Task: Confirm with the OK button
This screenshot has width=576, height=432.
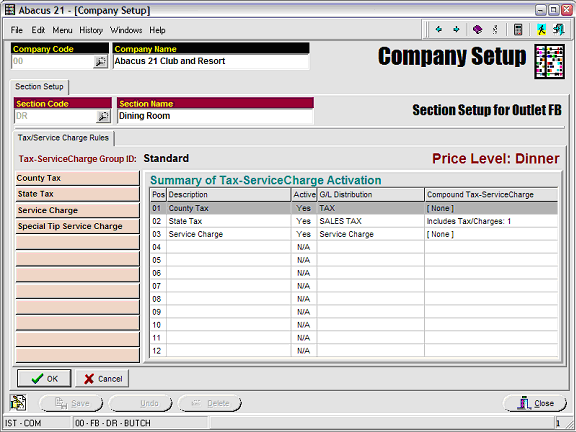Action: click(x=44, y=378)
